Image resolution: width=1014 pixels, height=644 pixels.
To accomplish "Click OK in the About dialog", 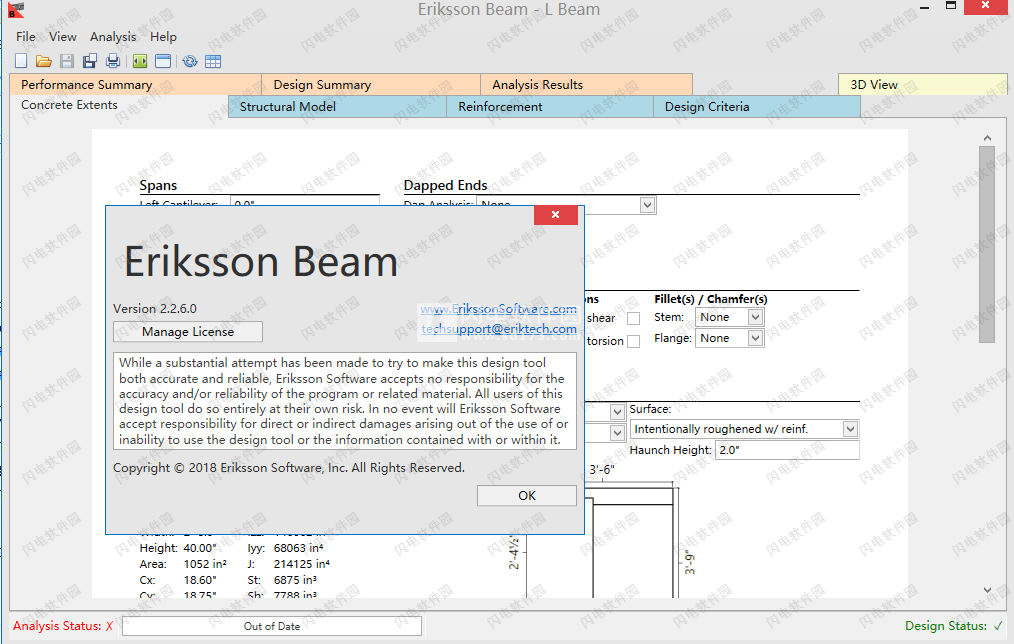I will point(526,495).
